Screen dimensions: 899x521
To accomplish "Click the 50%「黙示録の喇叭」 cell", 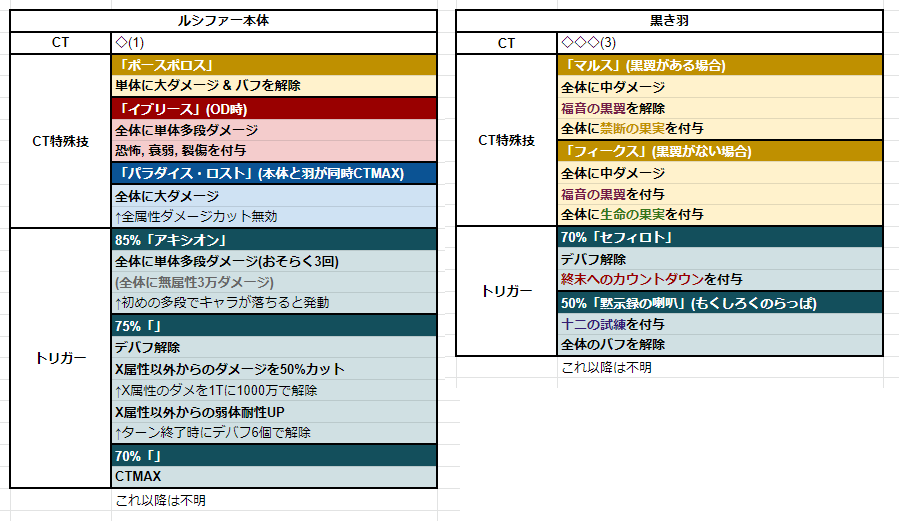I will [x=720, y=303].
